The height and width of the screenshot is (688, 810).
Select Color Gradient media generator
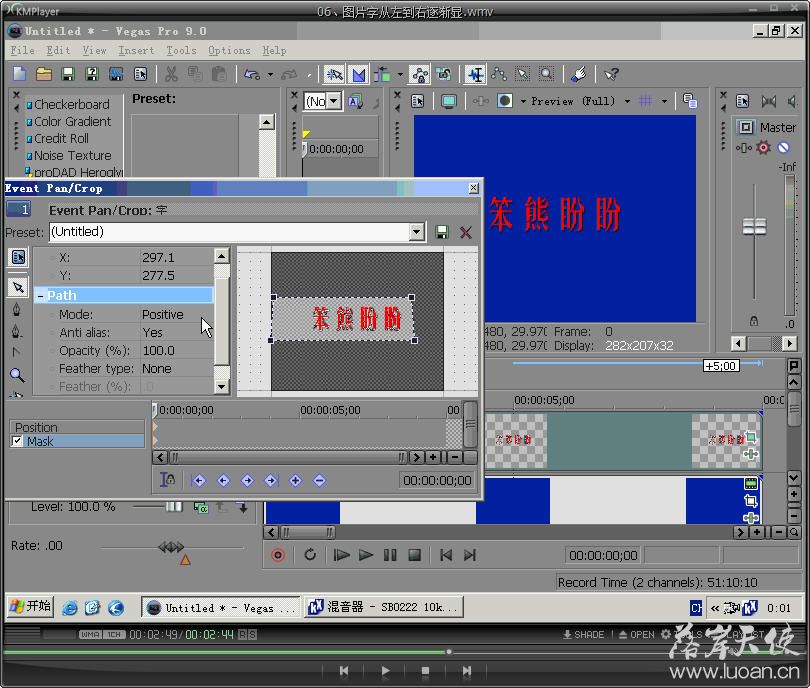[x=72, y=121]
